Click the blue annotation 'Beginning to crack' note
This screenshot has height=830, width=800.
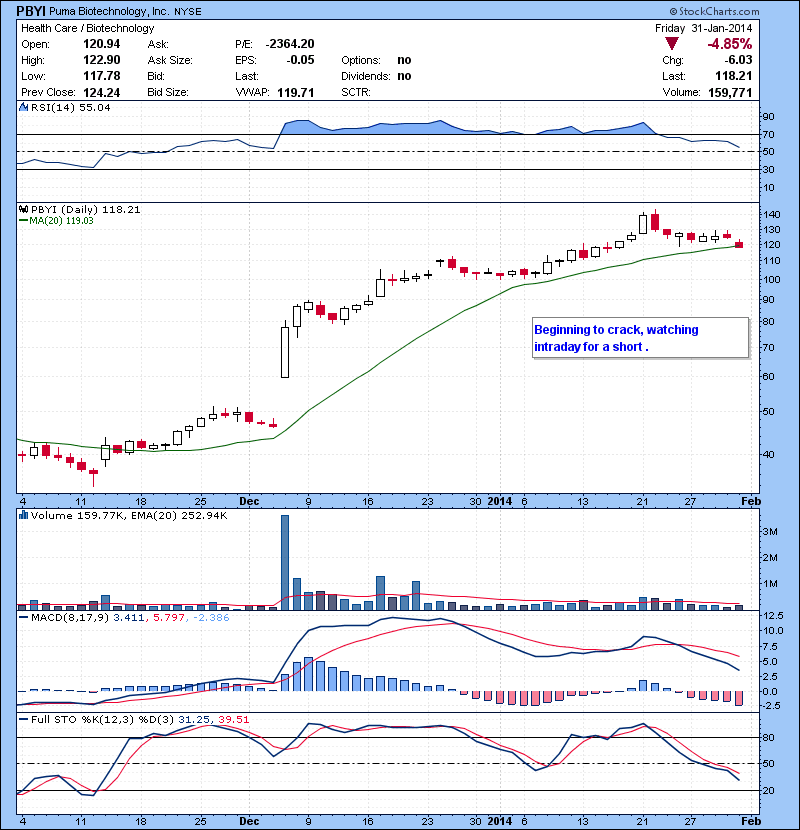(640, 338)
